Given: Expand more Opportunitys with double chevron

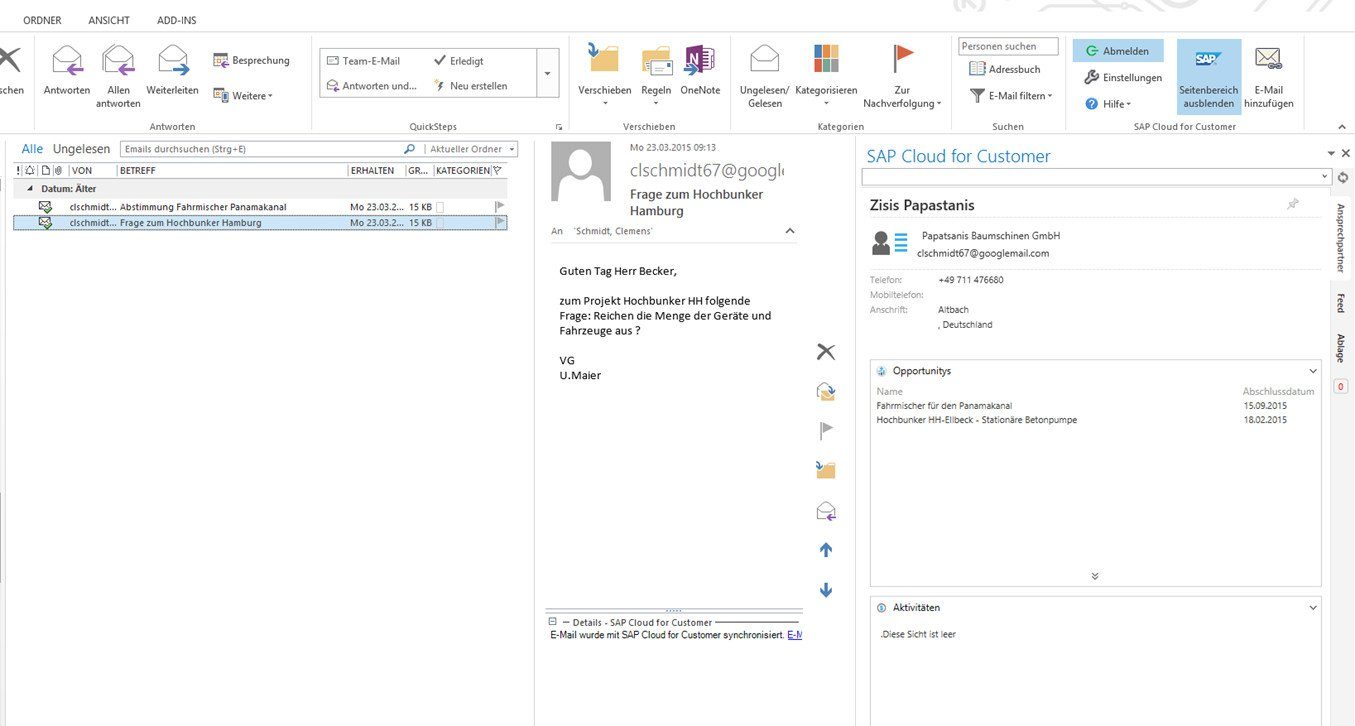Looking at the screenshot, I should pyautogui.click(x=1095, y=576).
